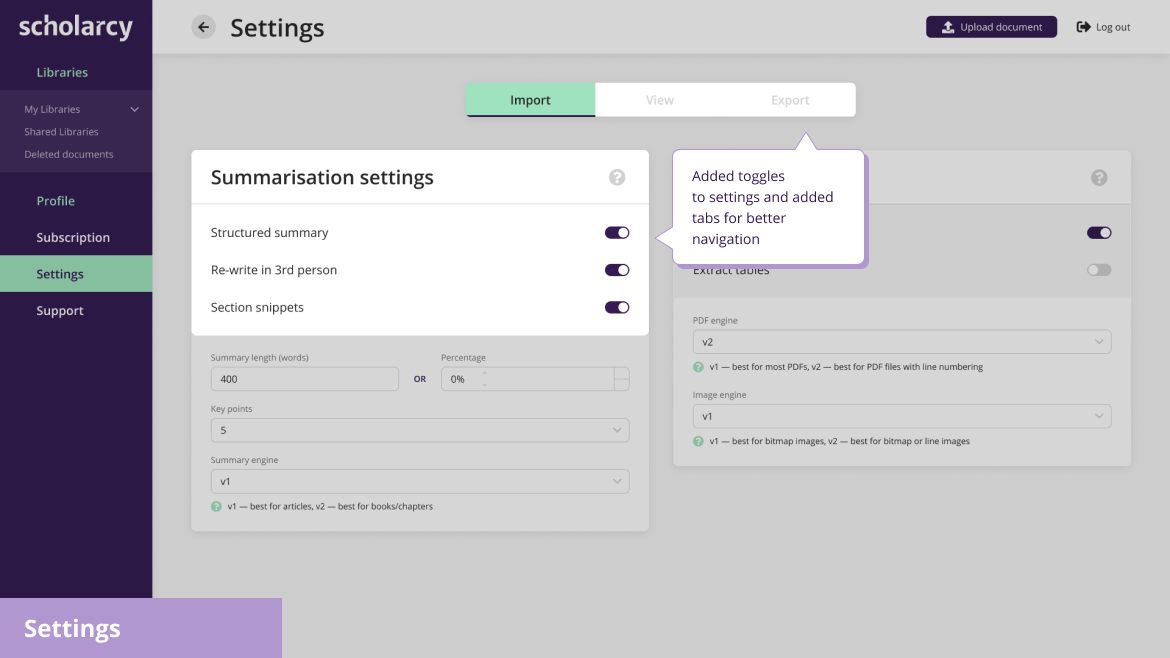
Task: Click the Summary length words field
Action: click(304, 379)
